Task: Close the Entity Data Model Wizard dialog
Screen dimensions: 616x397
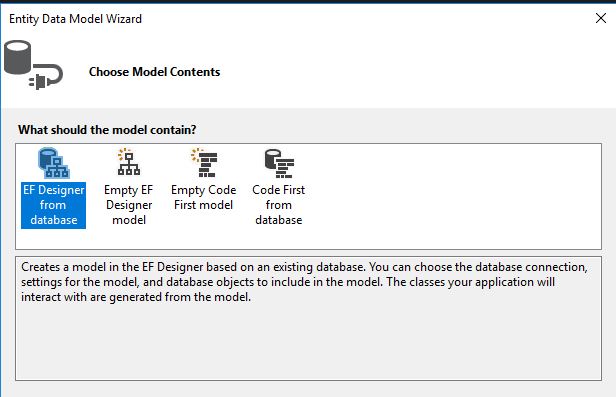Action: pyautogui.click(x=601, y=18)
